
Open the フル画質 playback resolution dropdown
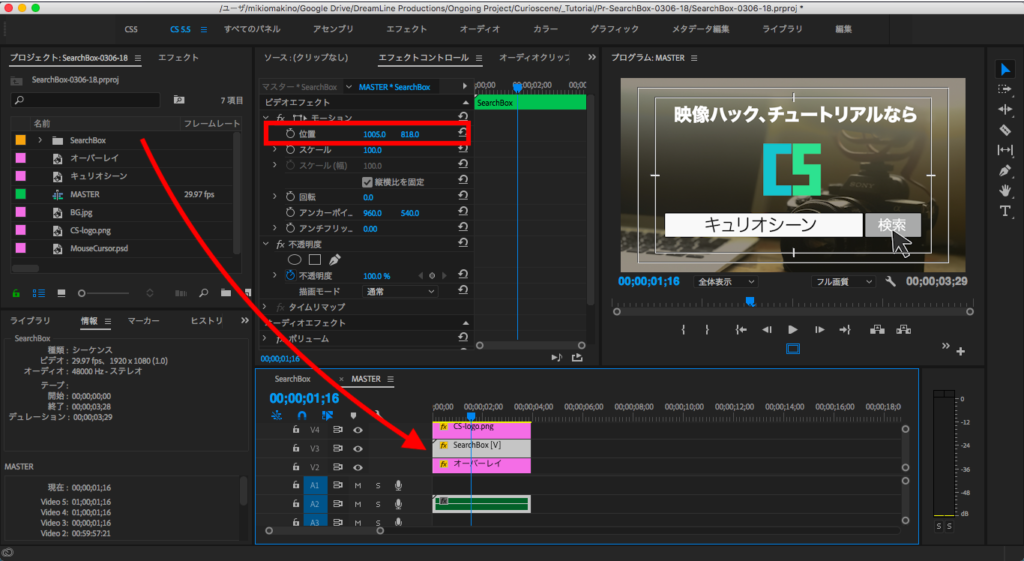[x=843, y=282]
